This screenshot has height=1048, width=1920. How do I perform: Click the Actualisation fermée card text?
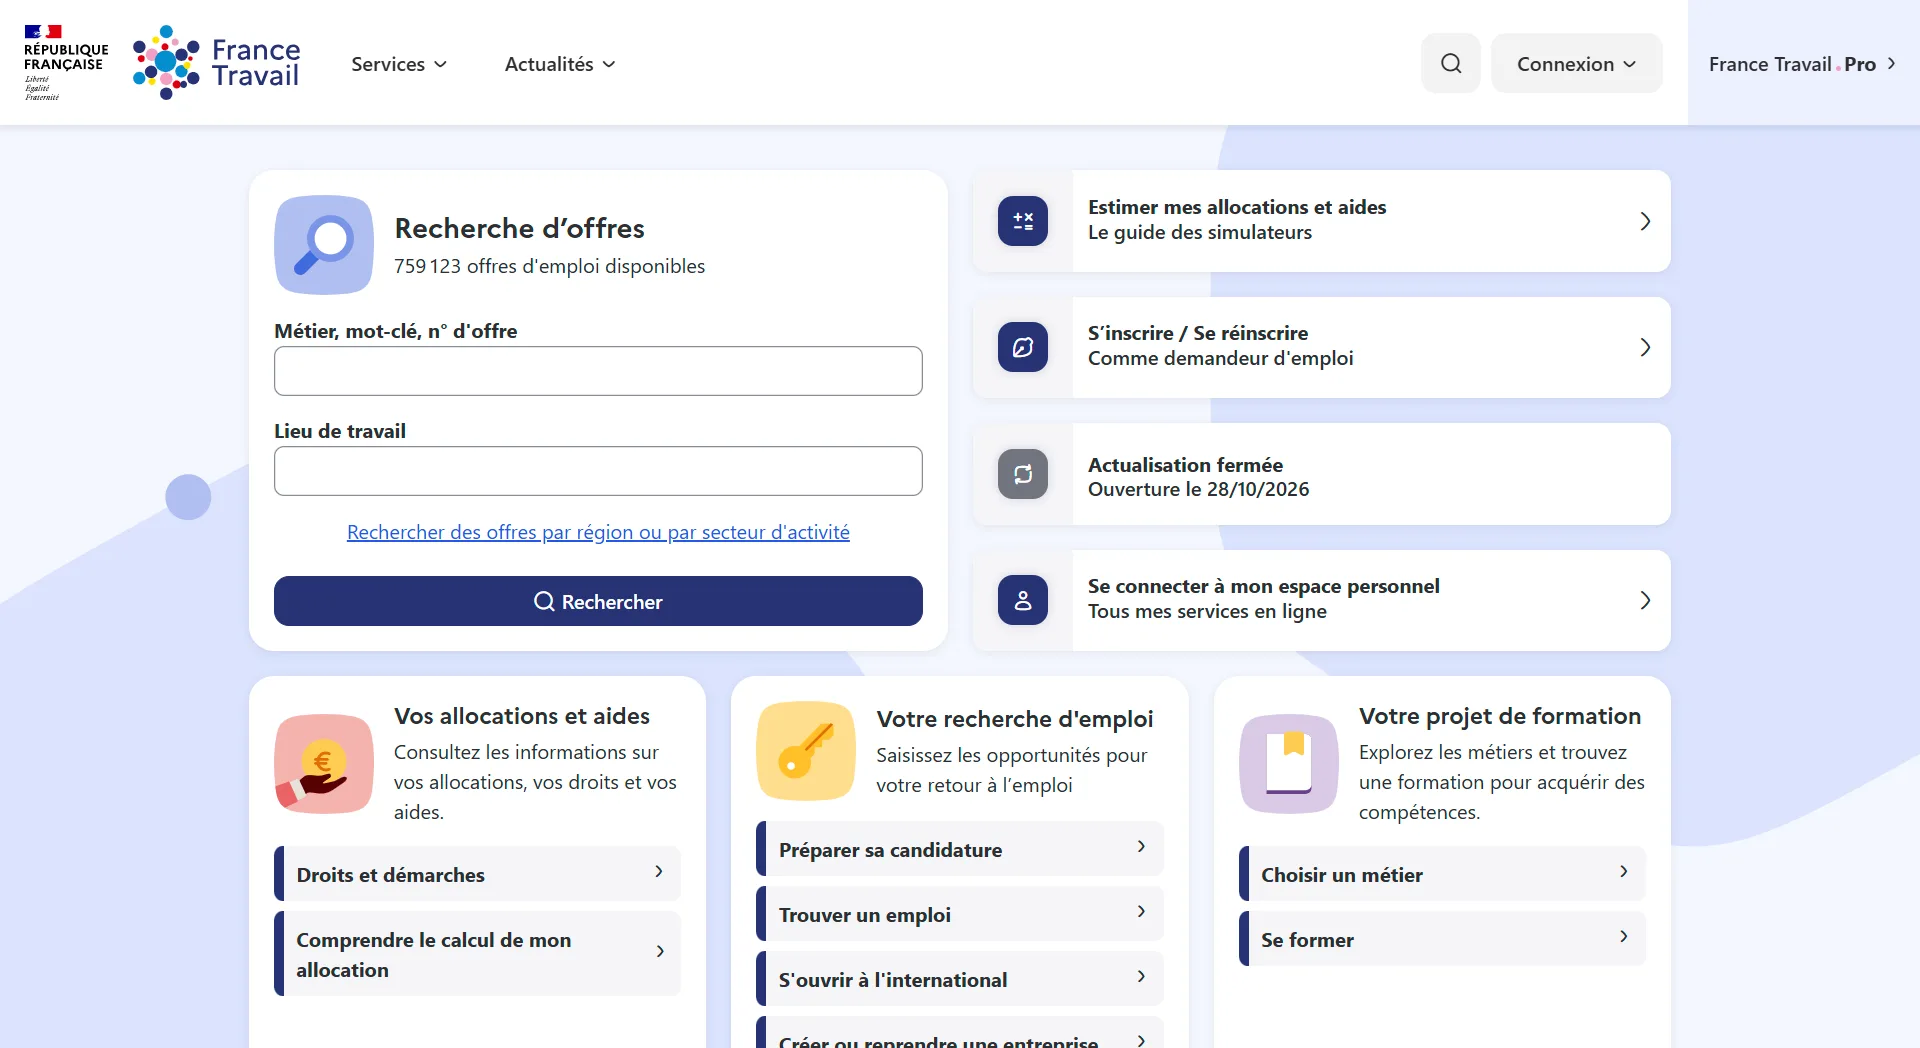pos(1198,477)
